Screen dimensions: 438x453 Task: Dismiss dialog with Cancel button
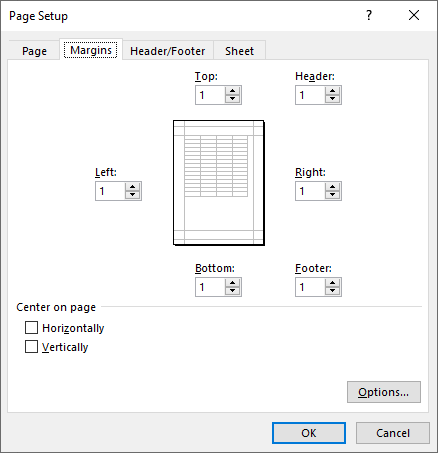[x=393, y=433]
